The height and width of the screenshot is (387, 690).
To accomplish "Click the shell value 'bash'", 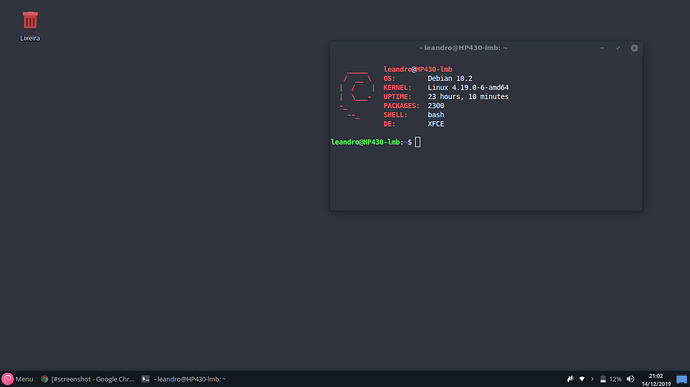I will coord(436,115).
